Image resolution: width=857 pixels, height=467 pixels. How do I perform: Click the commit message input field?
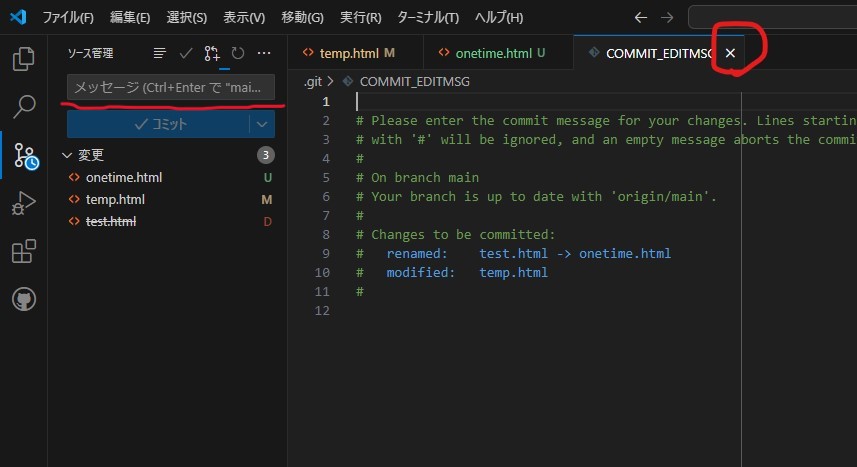pos(170,88)
